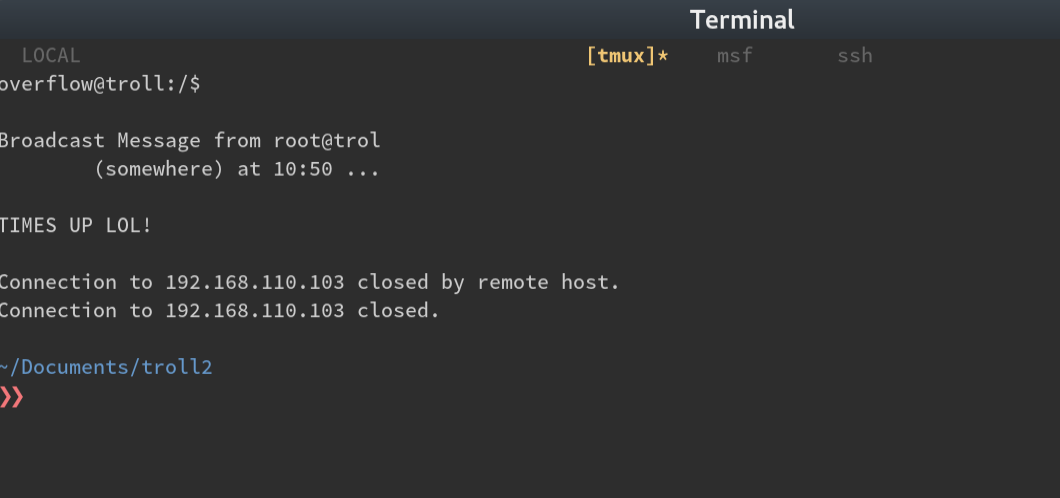Click the words remote host.
Image resolution: width=1060 pixels, height=498 pixels.
[548, 282]
